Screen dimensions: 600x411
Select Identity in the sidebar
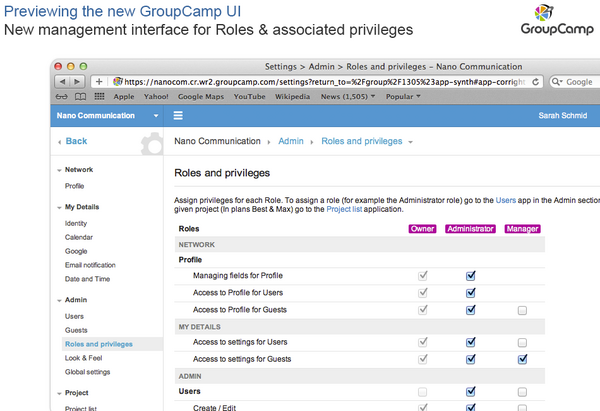[76, 223]
